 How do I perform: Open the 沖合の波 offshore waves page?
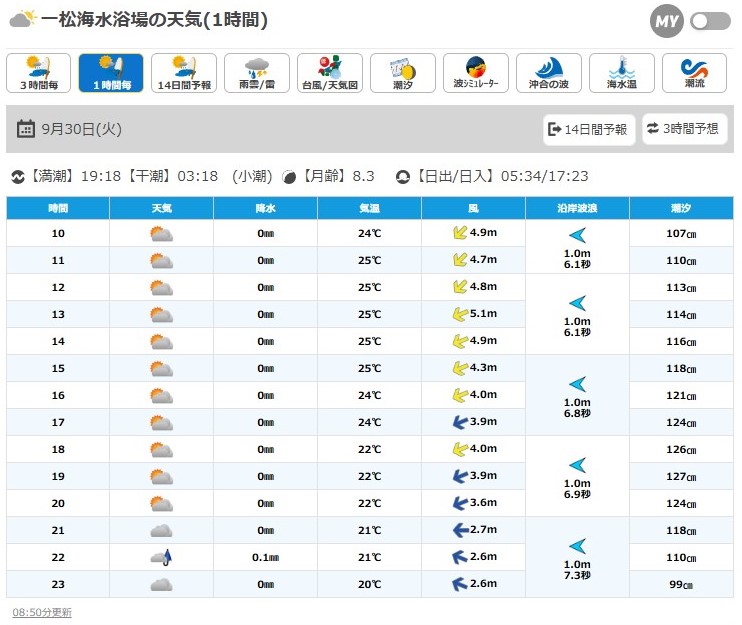pos(548,73)
